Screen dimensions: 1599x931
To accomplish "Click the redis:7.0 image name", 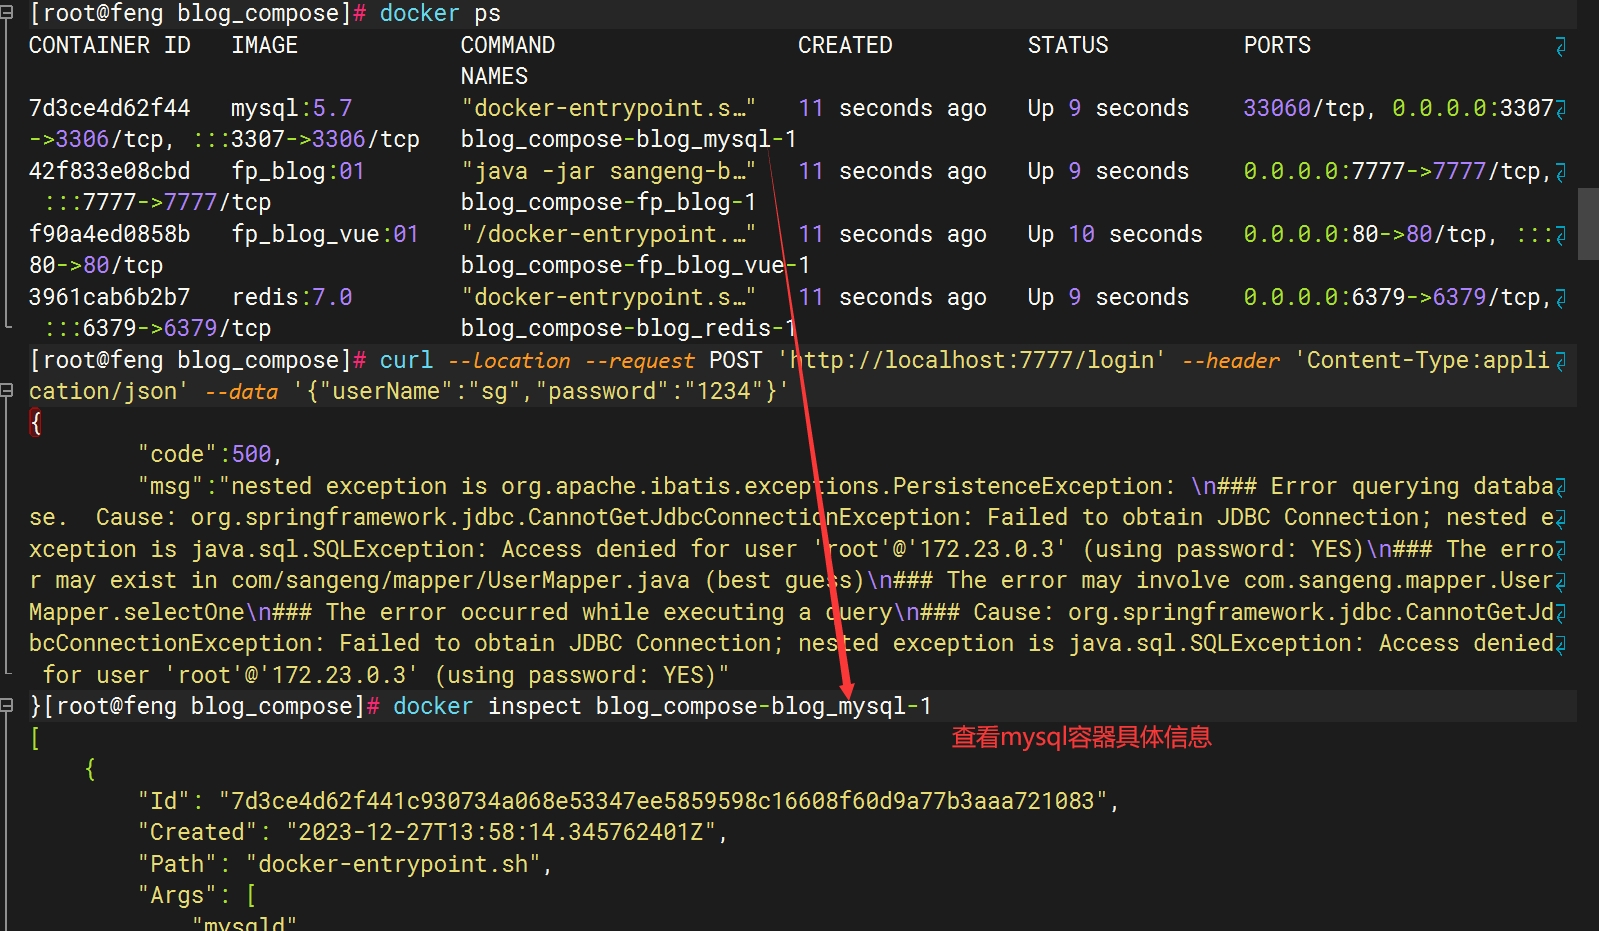I will pyautogui.click(x=292, y=297).
